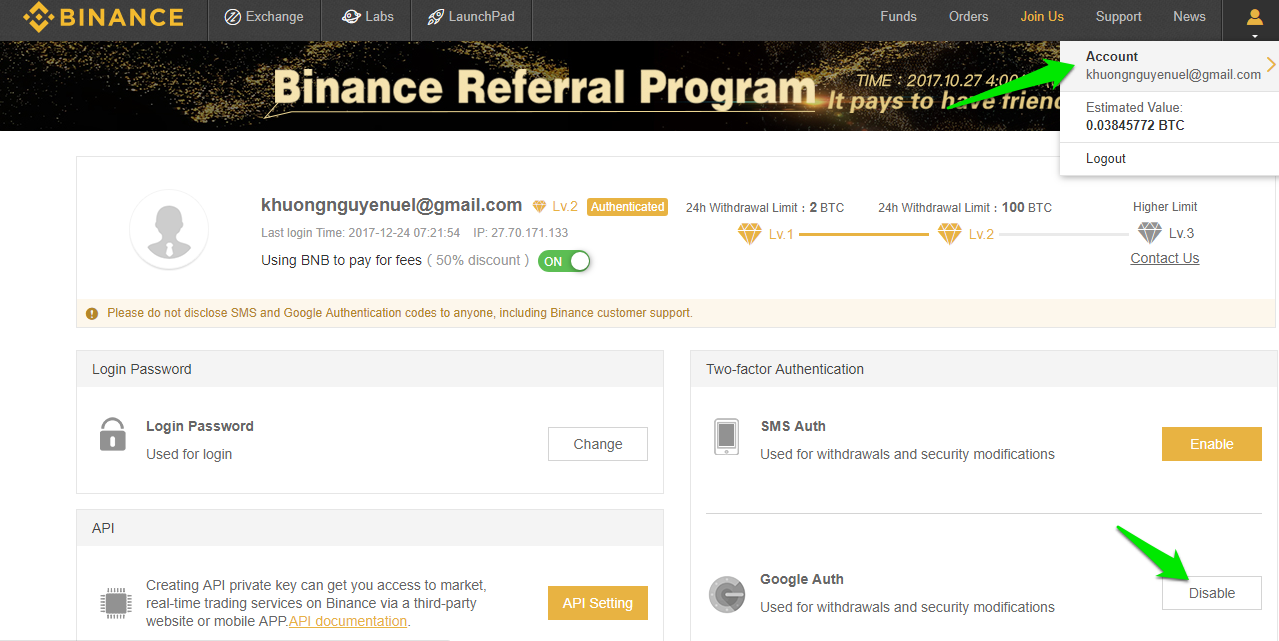1279x641 pixels.
Task: Click the Authenticated badge
Action: [x=627, y=207]
